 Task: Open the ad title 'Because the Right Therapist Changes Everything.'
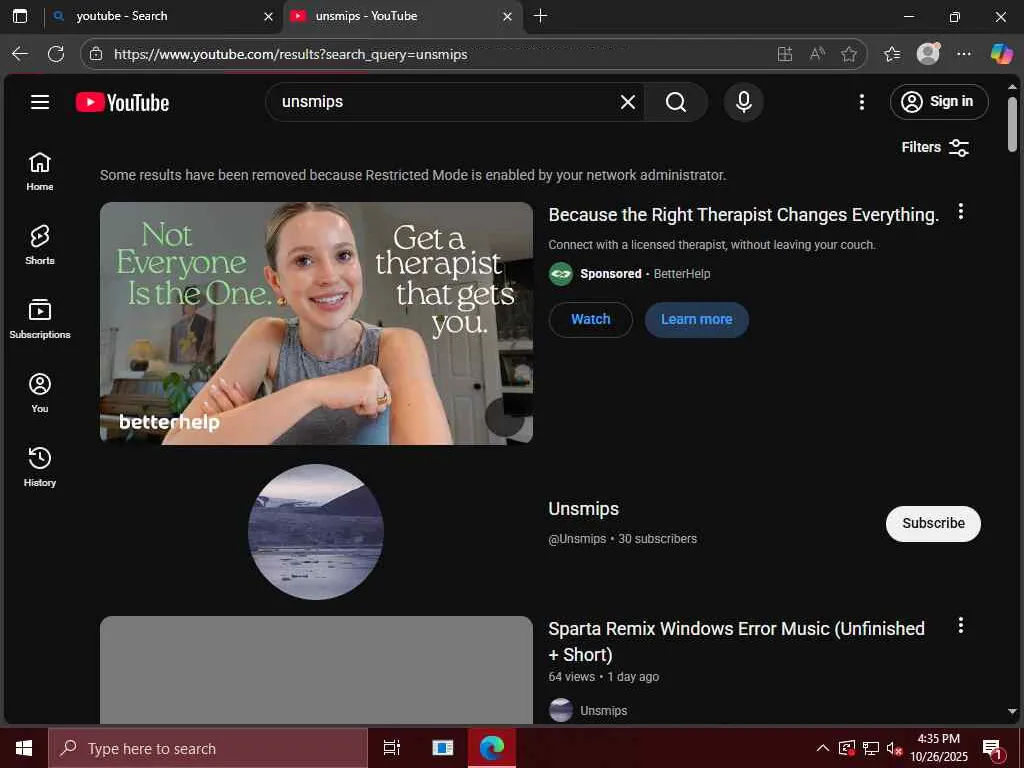[x=743, y=215]
